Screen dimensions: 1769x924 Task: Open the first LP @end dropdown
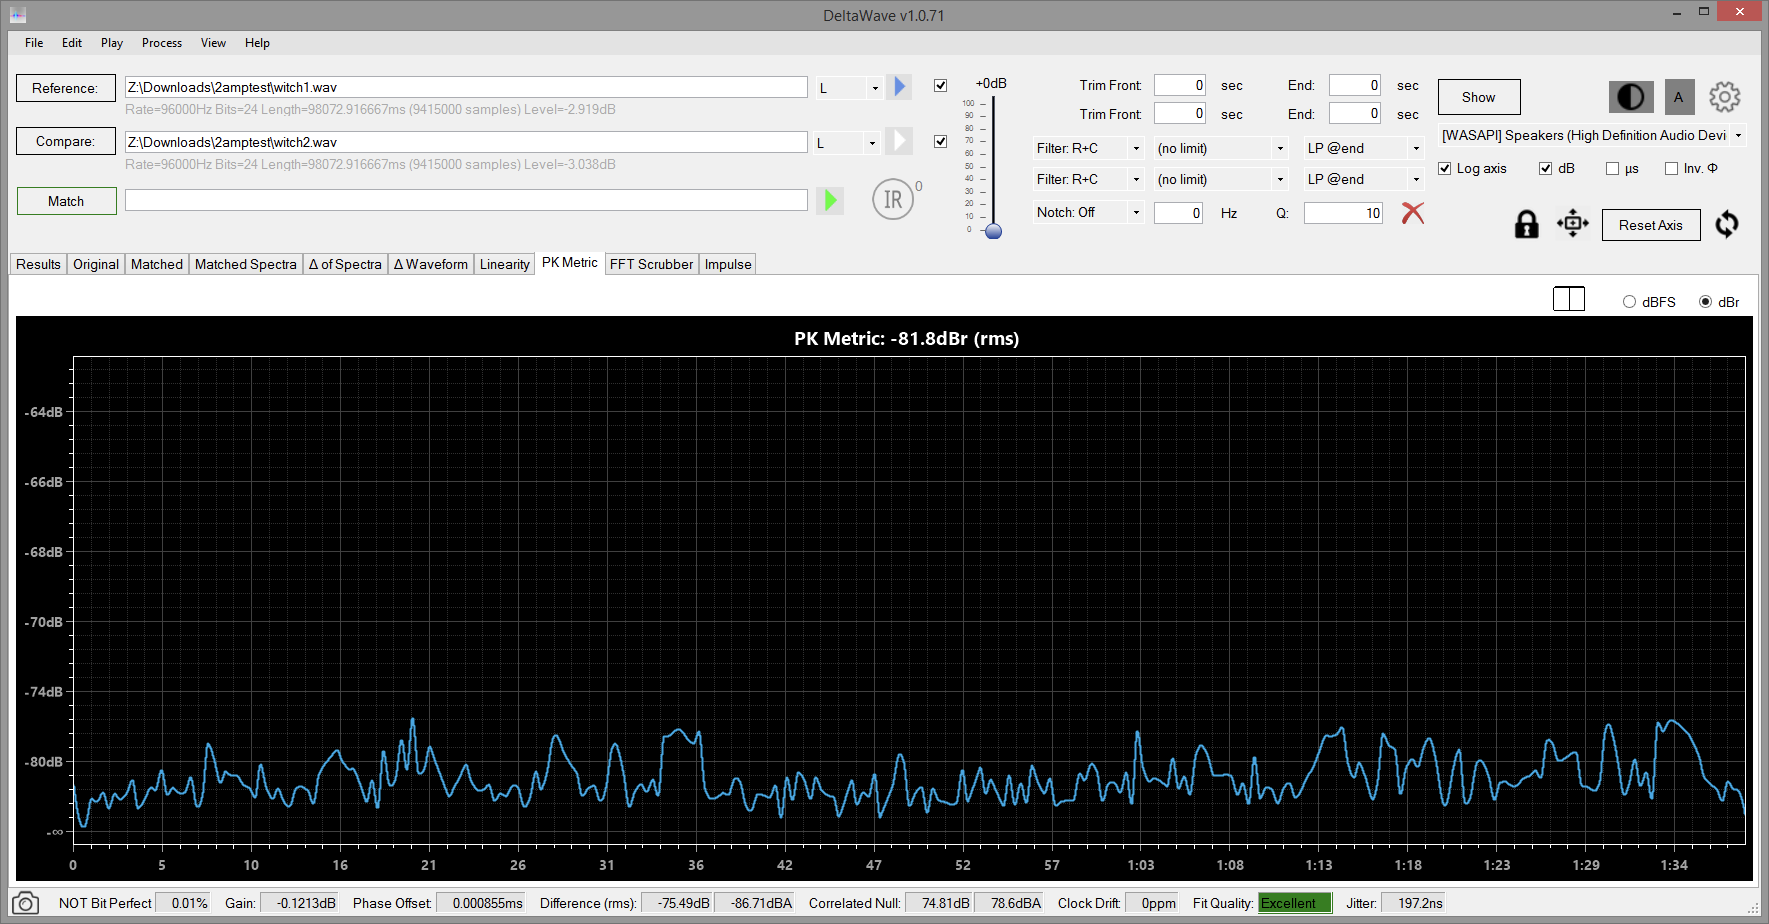1364,148
